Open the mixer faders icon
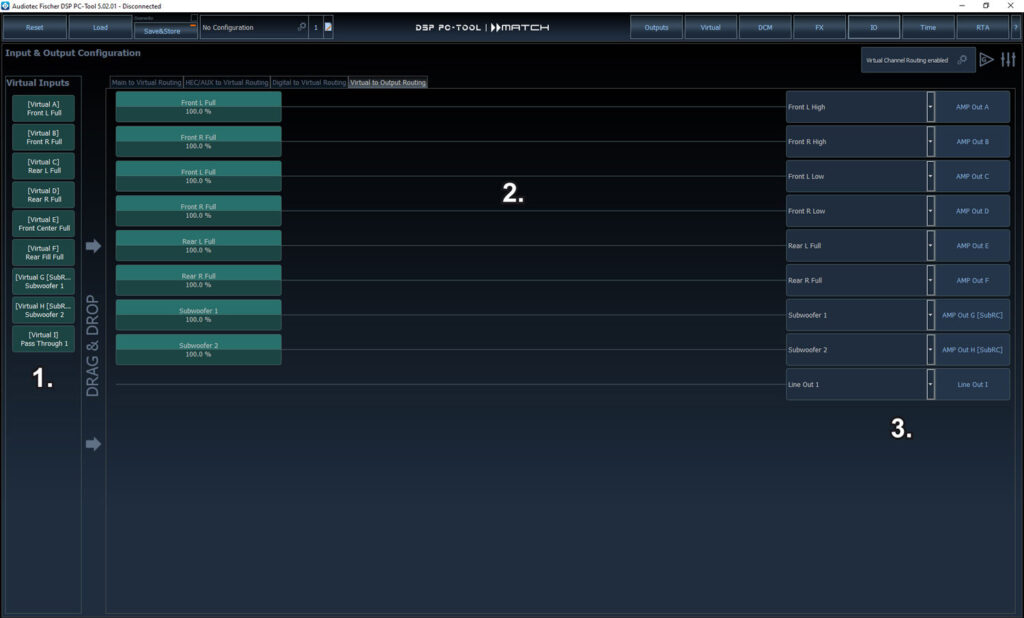Screen dimensions: 1024x618 (1008, 60)
